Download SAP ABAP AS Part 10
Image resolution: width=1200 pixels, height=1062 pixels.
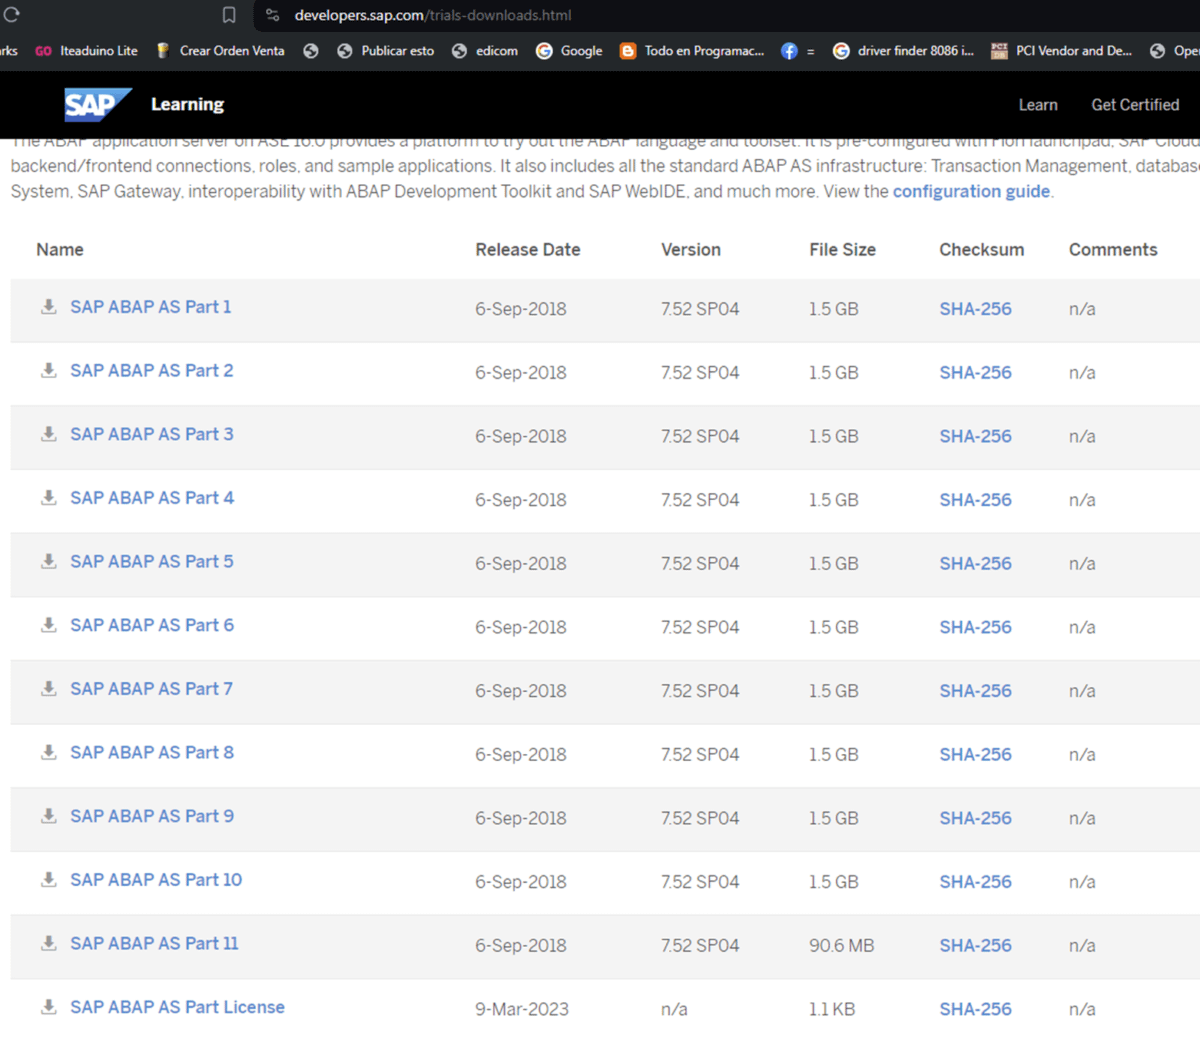155,880
